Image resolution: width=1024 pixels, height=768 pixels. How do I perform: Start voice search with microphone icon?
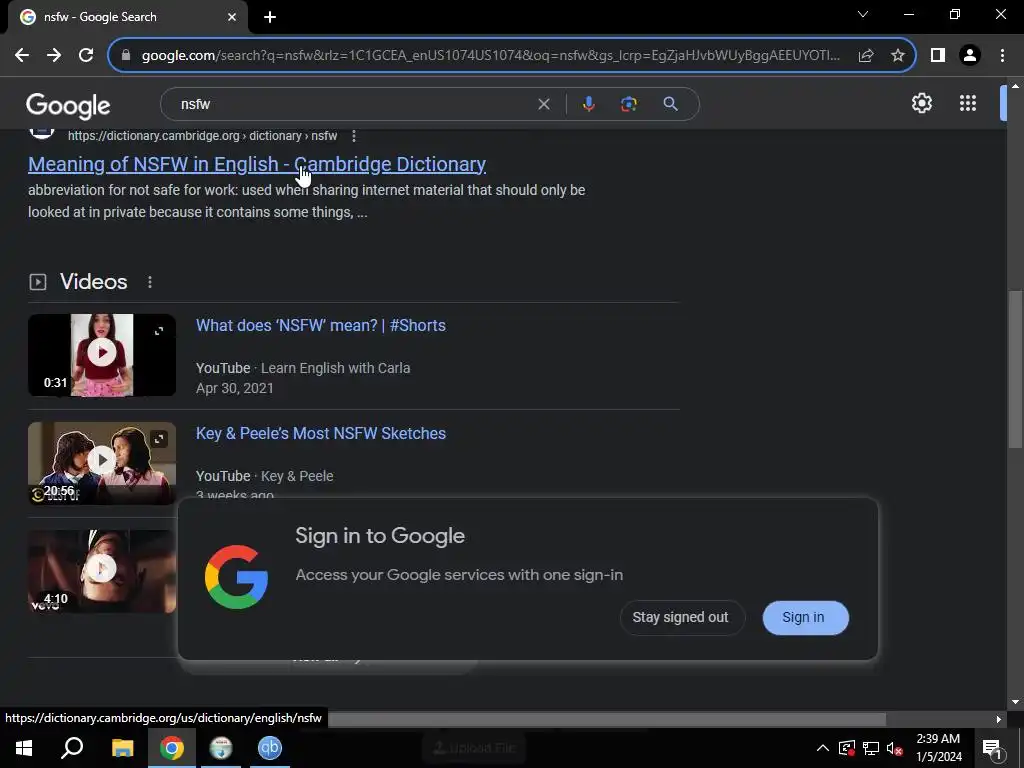pos(588,104)
